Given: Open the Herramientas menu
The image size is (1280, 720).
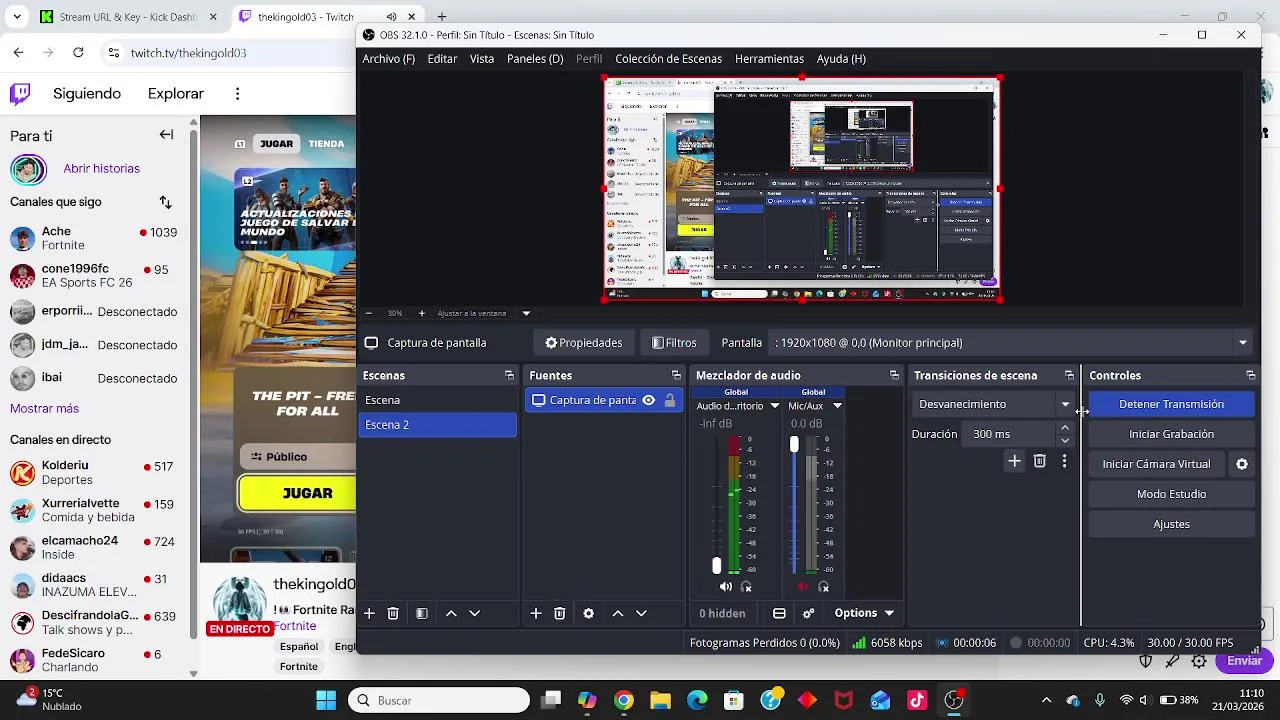Looking at the screenshot, I should point(769,59).
